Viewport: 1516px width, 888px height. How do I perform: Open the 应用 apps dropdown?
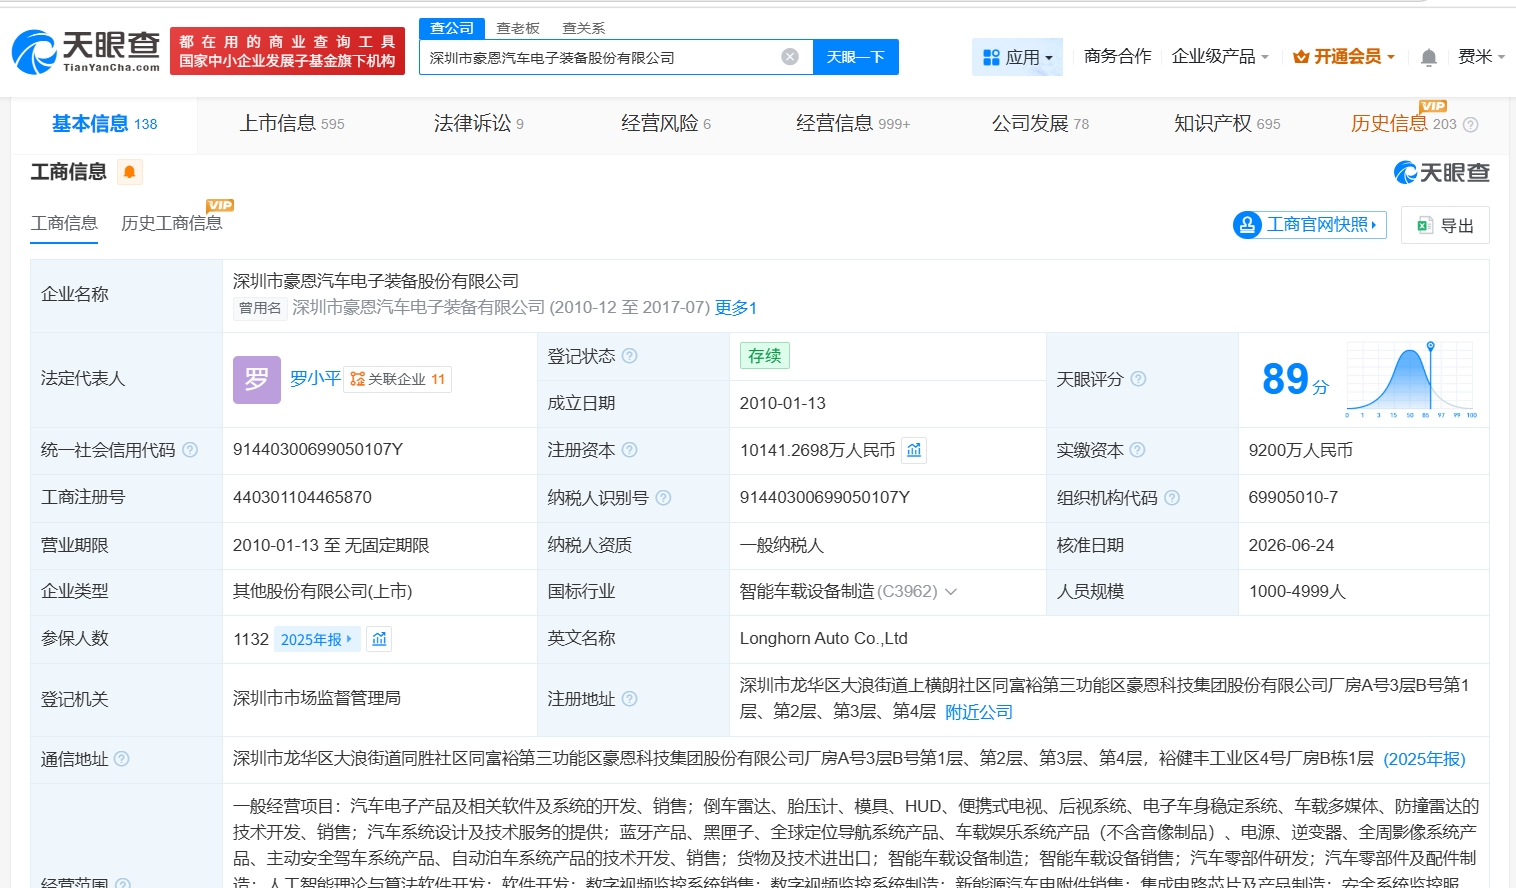1017,57
